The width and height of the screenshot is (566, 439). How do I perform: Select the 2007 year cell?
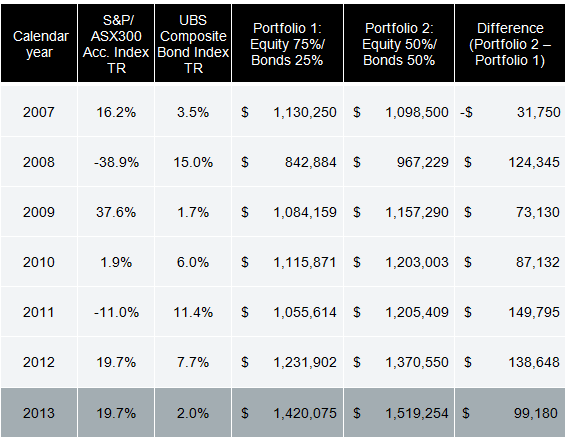click(39, 112)
